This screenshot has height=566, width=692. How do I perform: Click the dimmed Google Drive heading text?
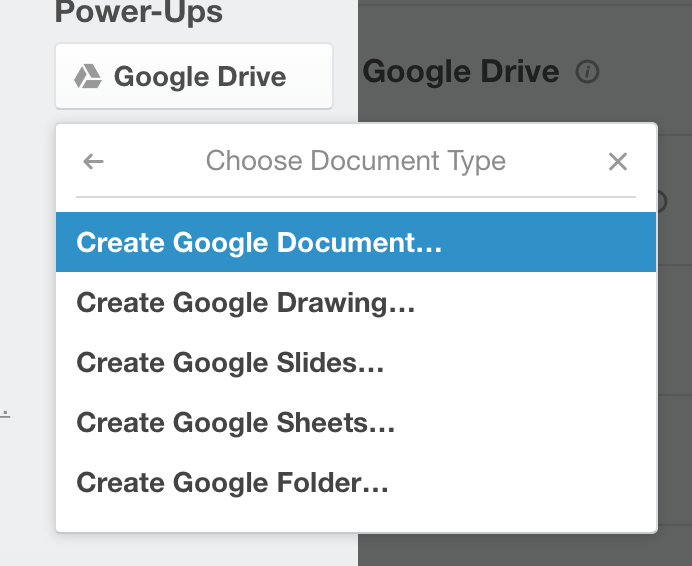pyautogui.click(x=461, y=72)
